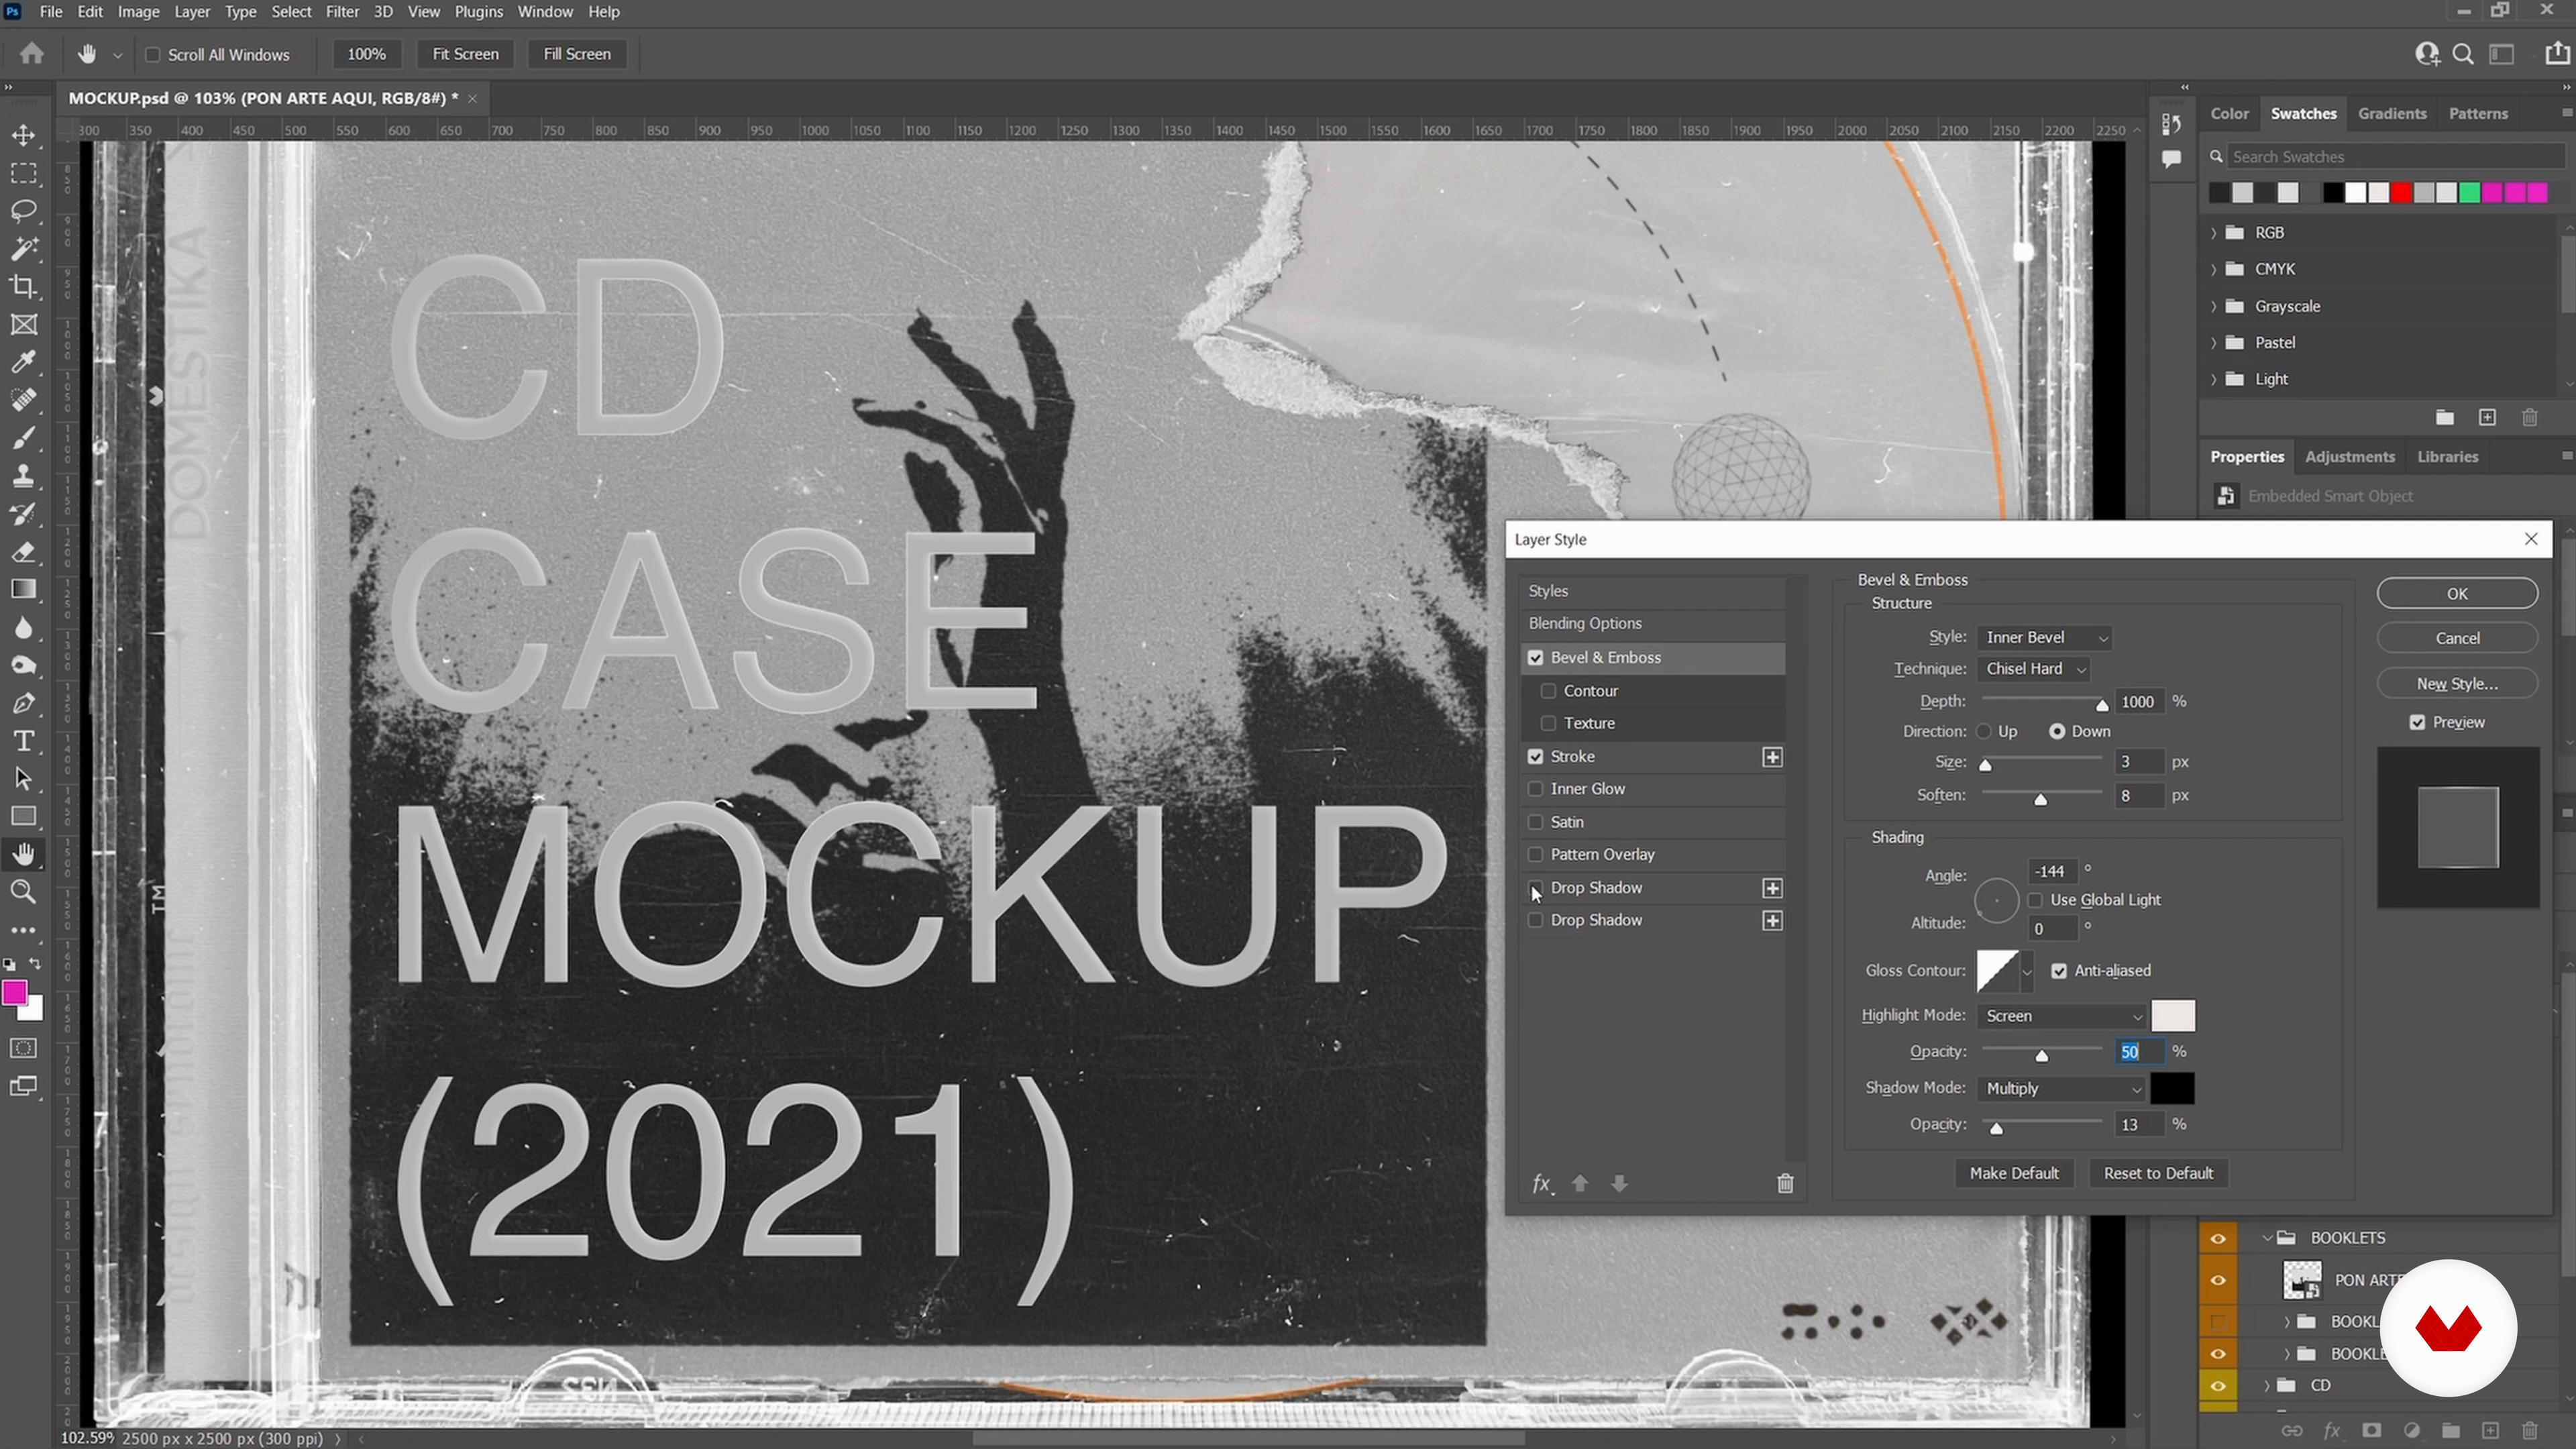The image size is (2576, 1449).
Task: Select the Pen tool
Action: pyautogui.click(x=24, y=704)
